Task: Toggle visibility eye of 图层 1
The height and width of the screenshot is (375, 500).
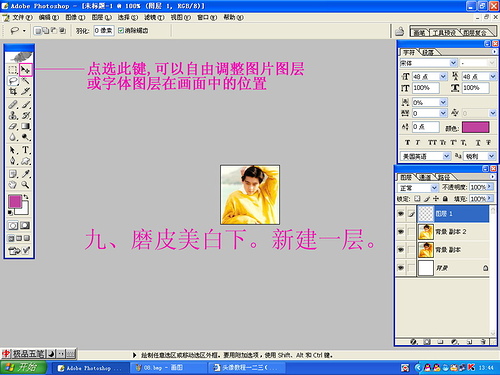Action: [401, 214]
